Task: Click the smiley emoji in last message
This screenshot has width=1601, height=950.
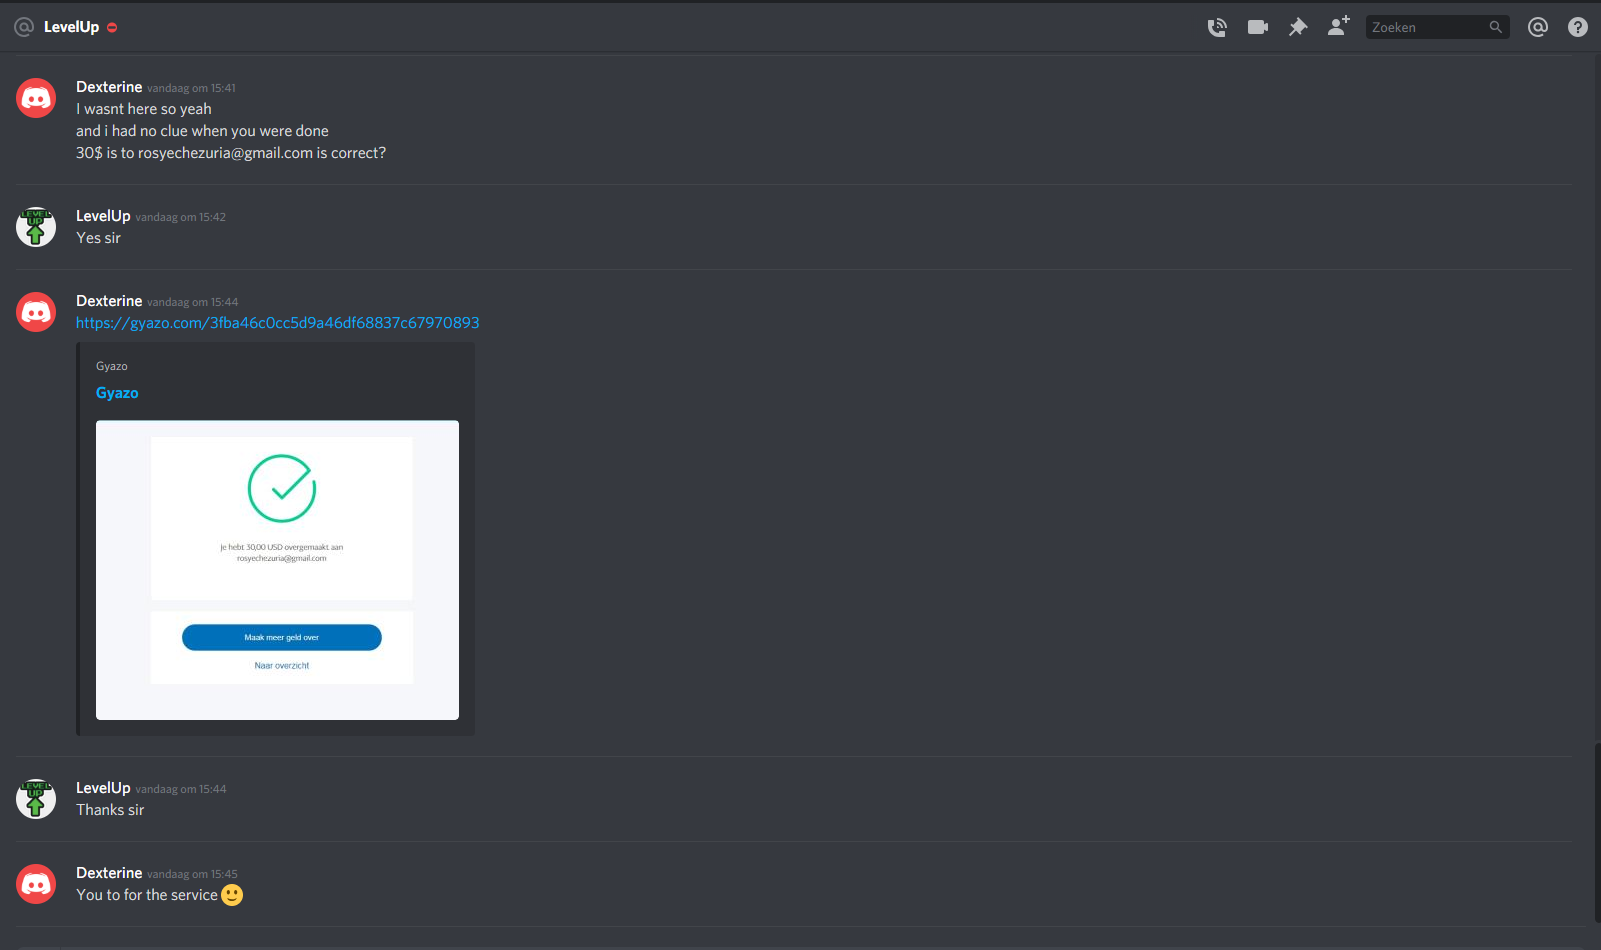Action: point(232,895)
